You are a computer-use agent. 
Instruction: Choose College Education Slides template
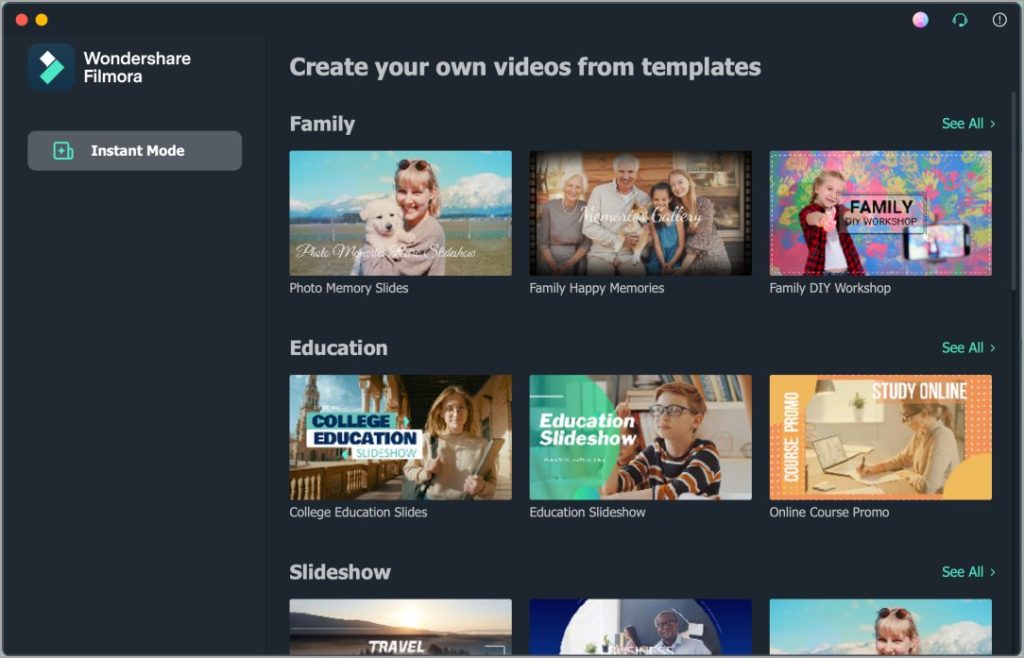click(x=400, y=437)
